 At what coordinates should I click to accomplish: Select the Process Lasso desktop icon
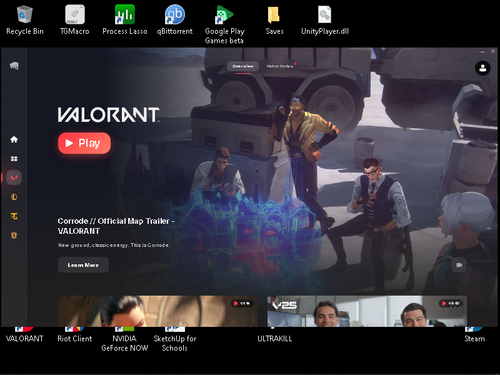coord(125,20)
